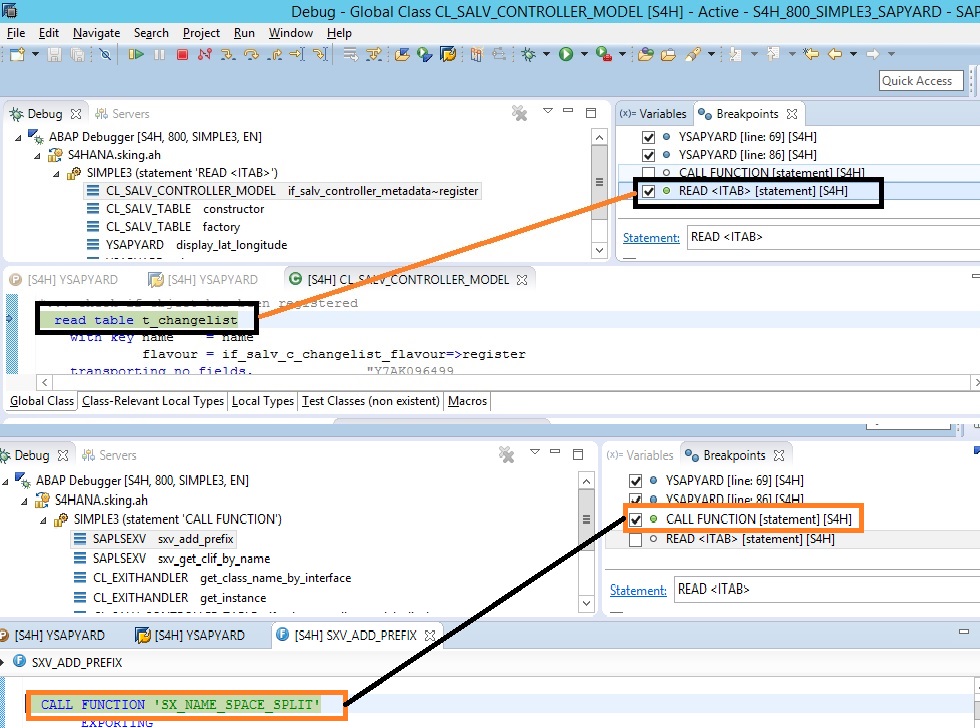Enable the READ ITAB breakpoint in bottom panel
Image resolution: width=980 pixels, height=728 pixels.
(635, 539)
